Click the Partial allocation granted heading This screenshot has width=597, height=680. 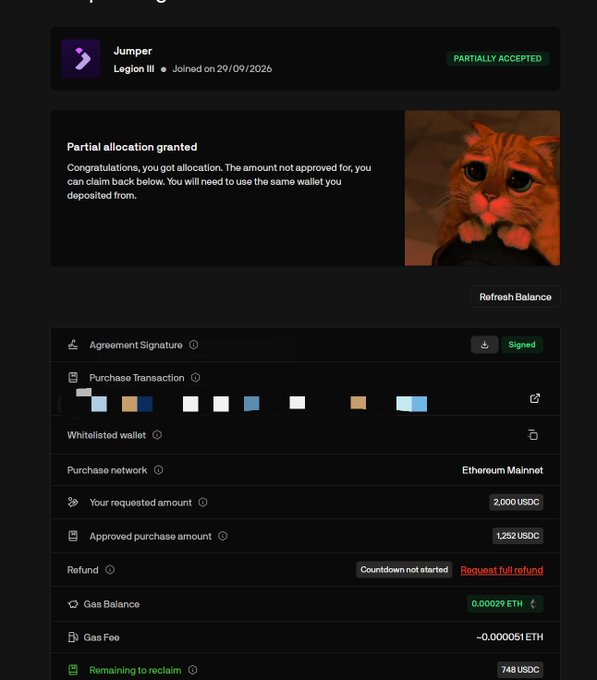point(132,147)
